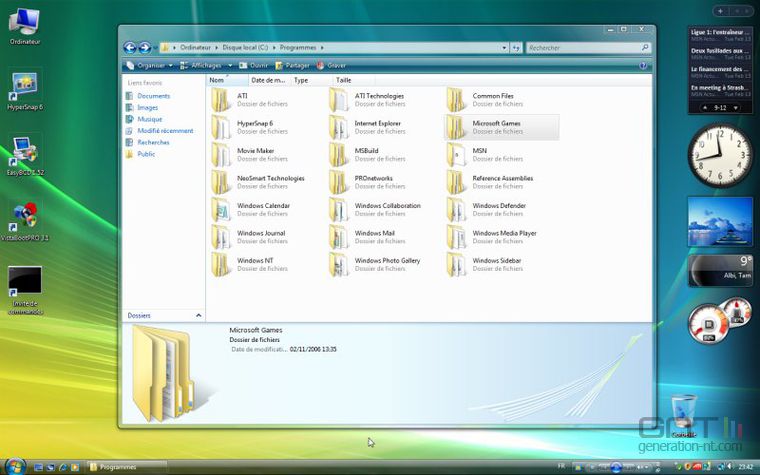Expand the arrow after Disque local (C:) in the address bar
Screen dimensions: 760x475
(274, 48)
